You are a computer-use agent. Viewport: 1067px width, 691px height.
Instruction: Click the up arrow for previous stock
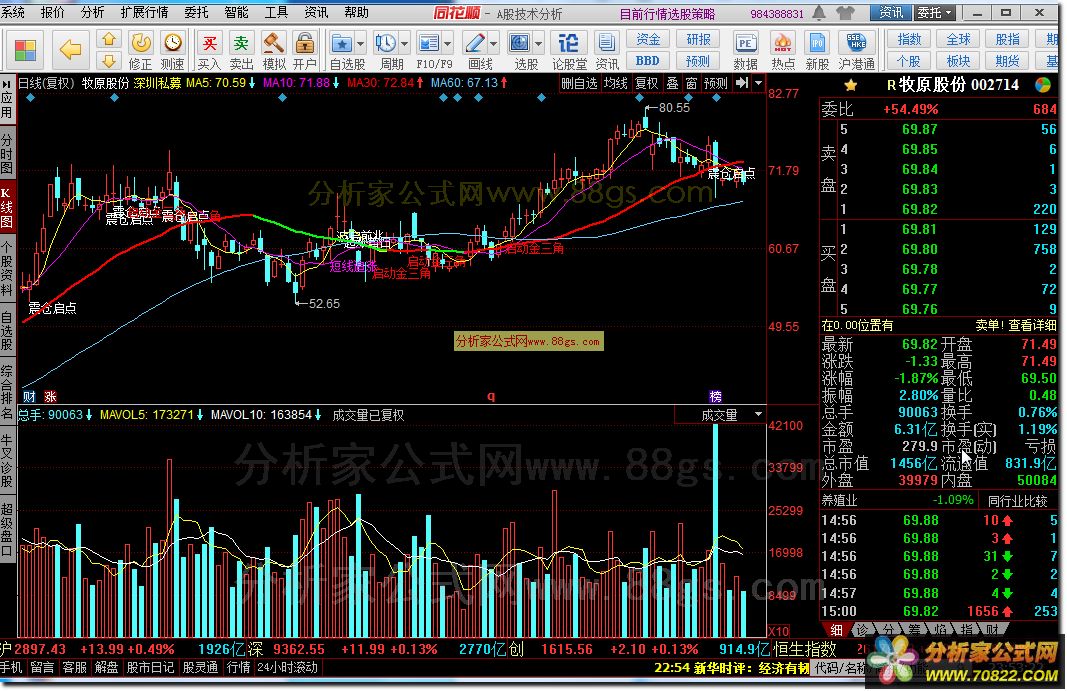click(109, 40)
